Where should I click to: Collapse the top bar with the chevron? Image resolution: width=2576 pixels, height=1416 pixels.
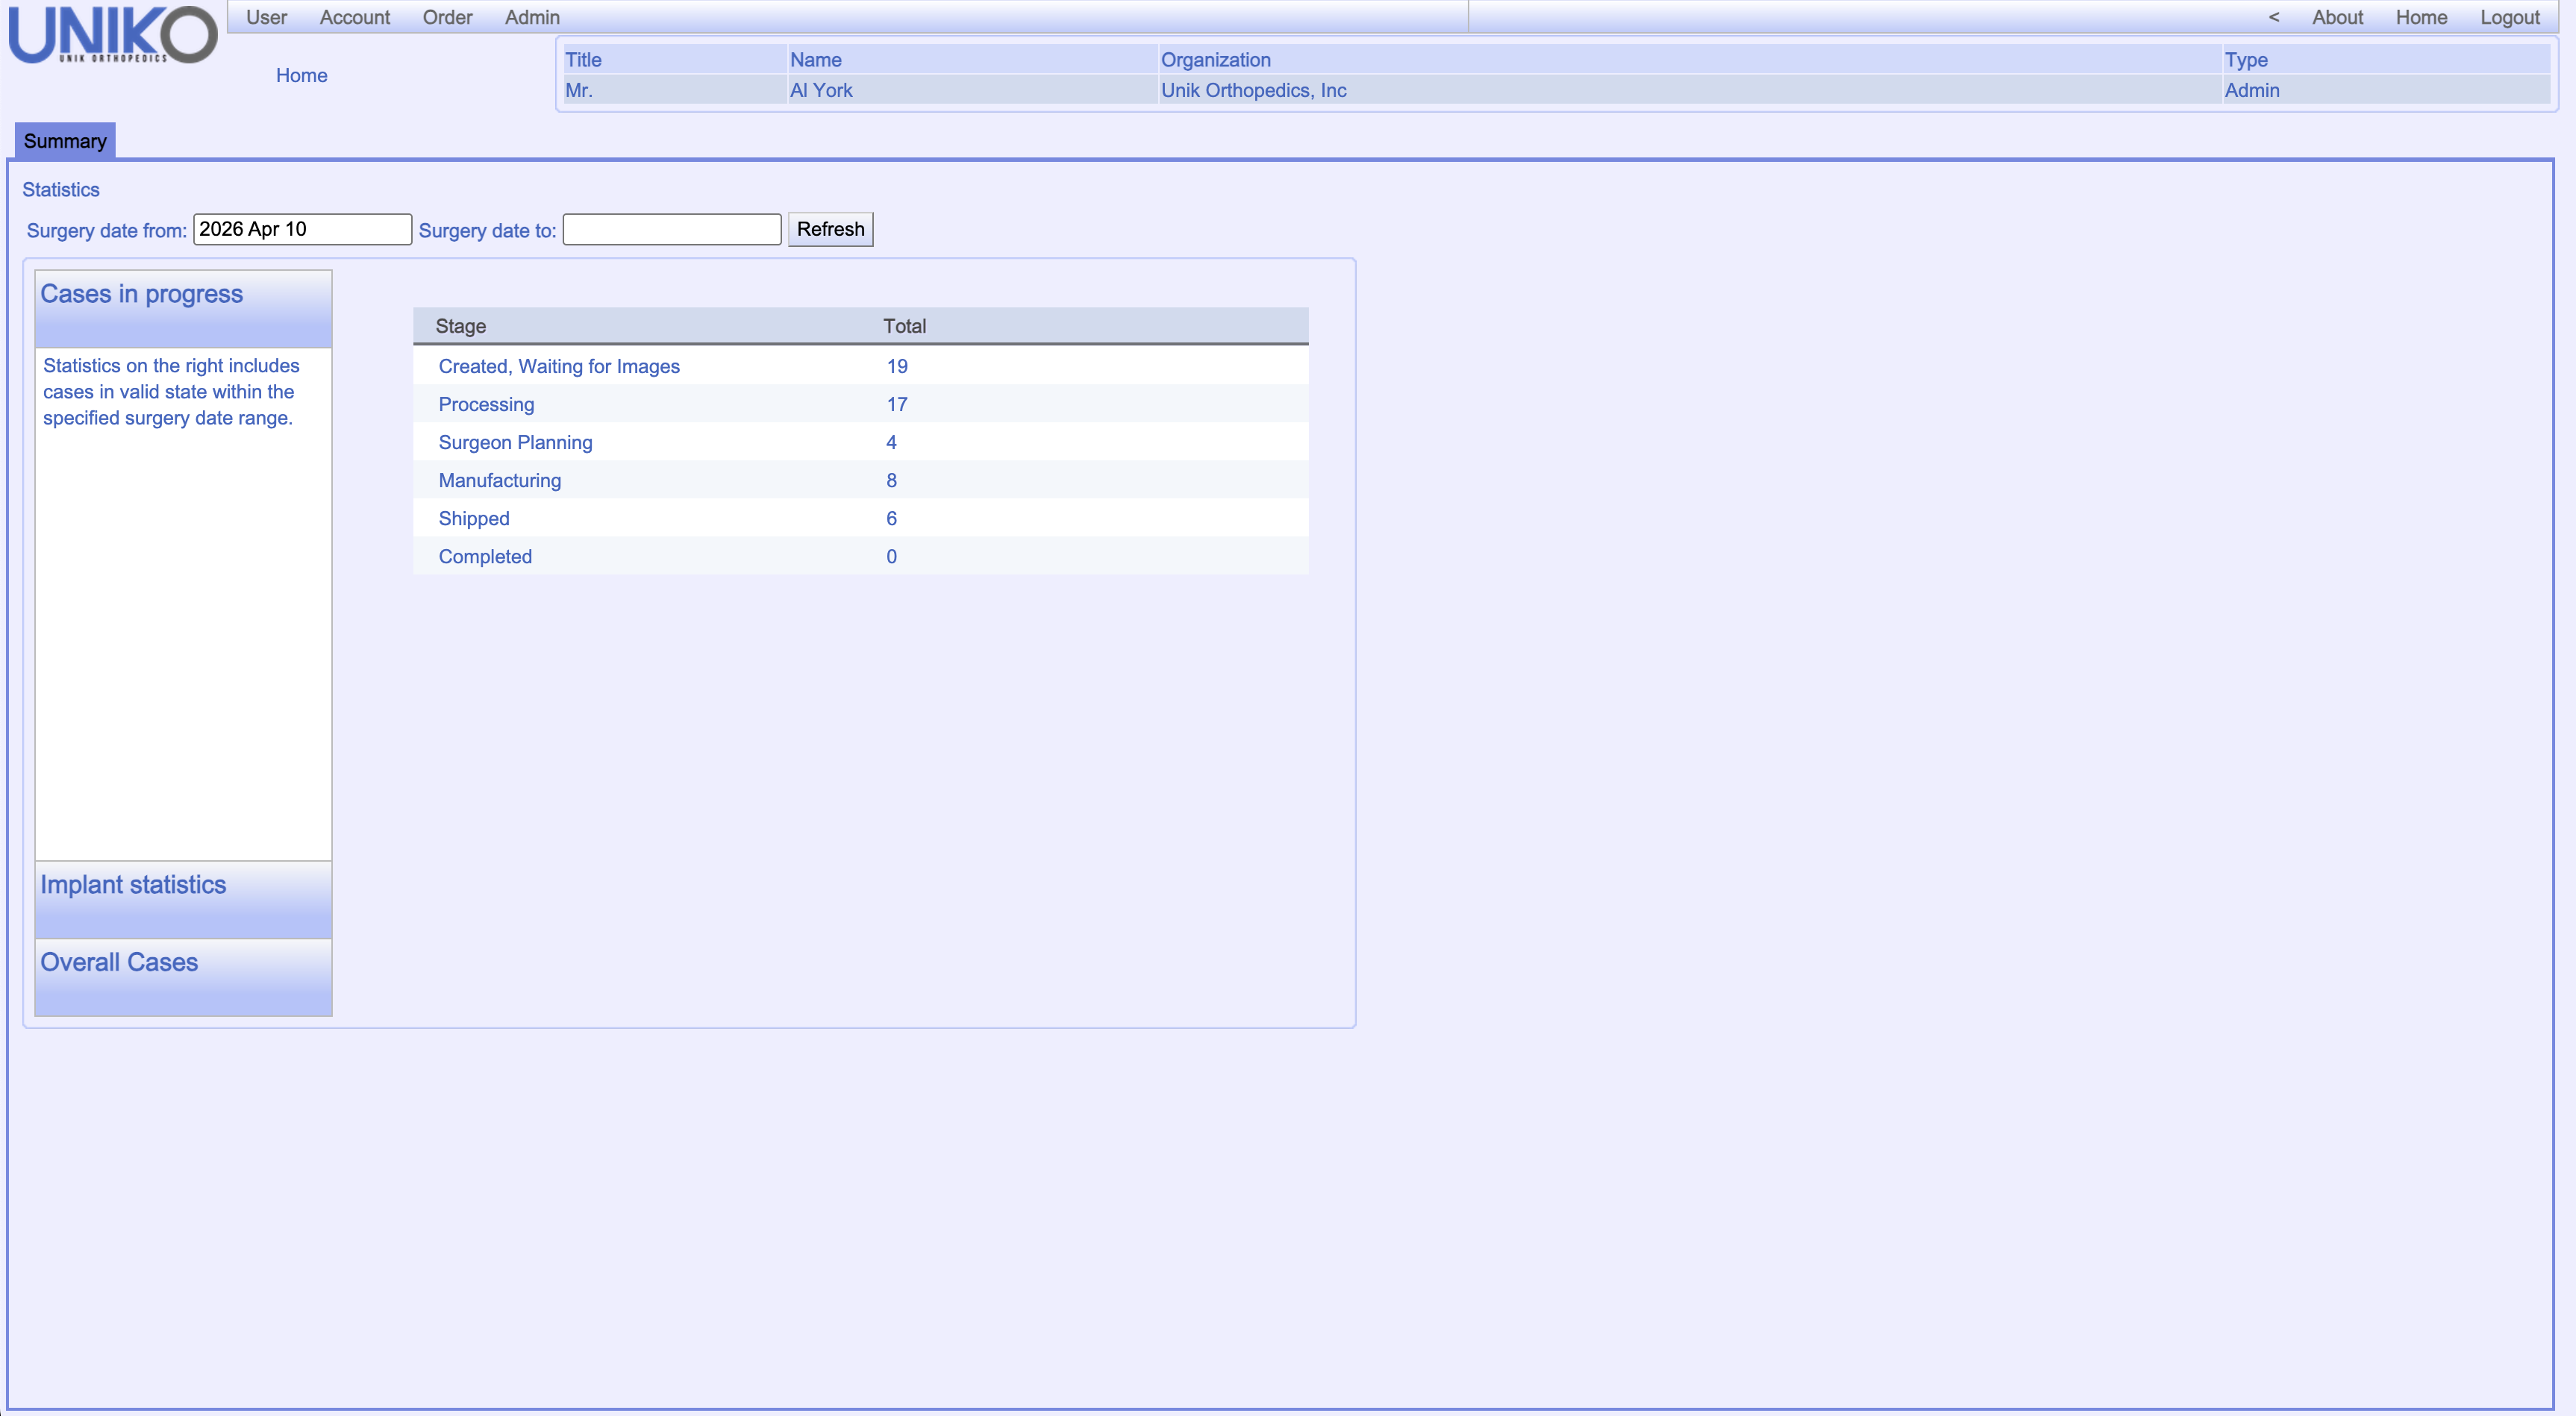pos(2273,17)
